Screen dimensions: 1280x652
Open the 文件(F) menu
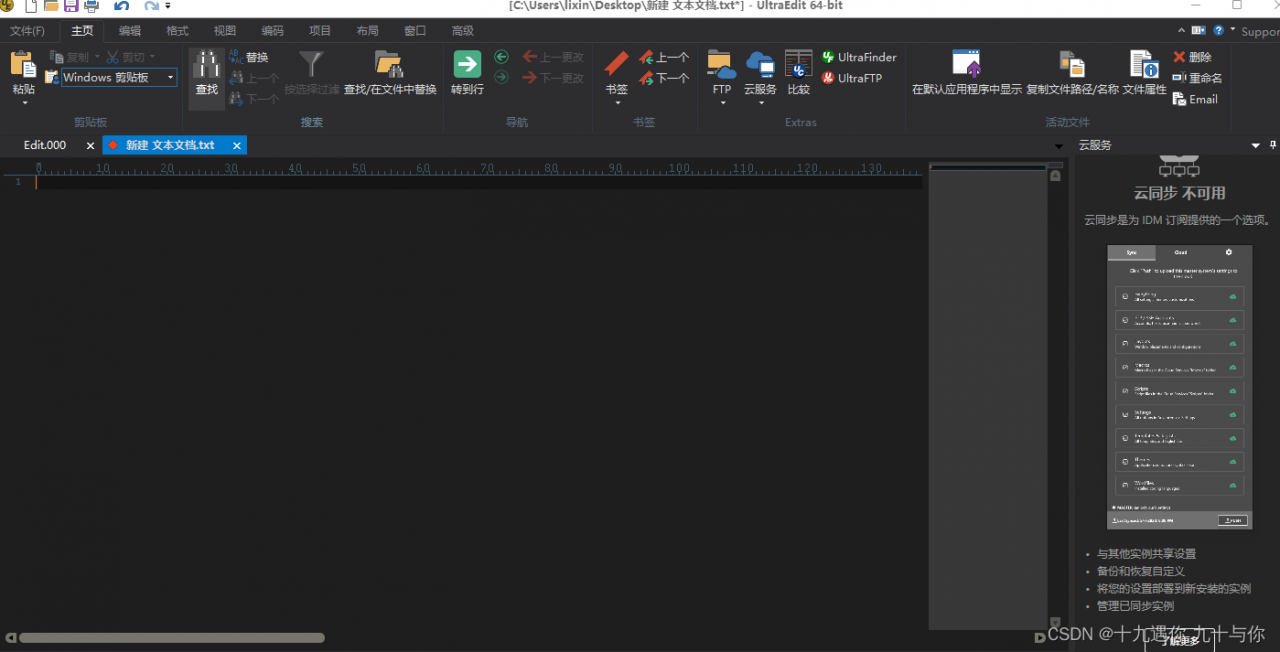(x=27, y=31)
